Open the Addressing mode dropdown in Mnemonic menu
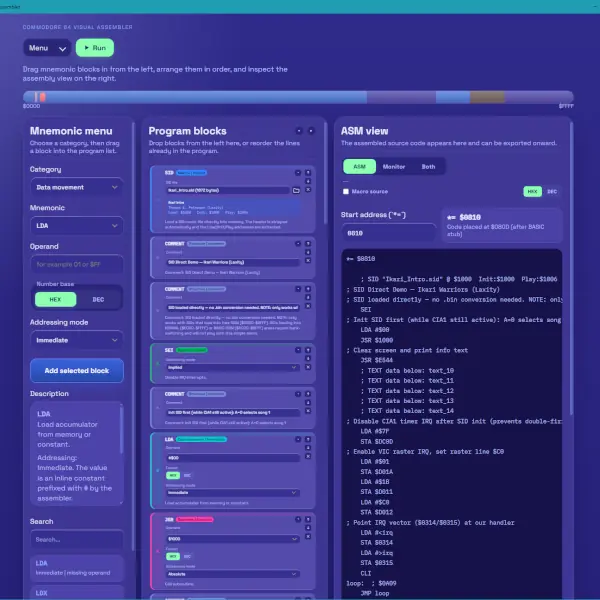 [x=76, y=339]
